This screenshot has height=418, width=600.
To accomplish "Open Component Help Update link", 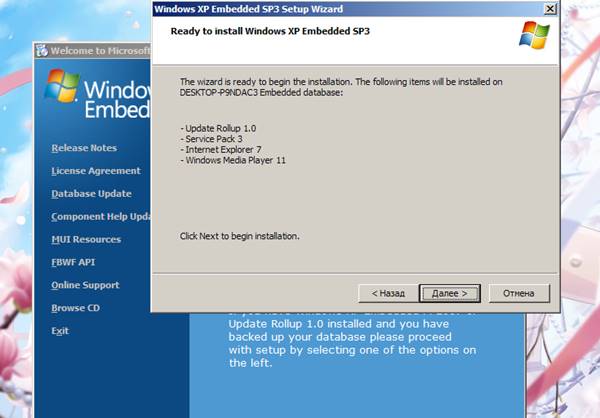I will 101,217.
